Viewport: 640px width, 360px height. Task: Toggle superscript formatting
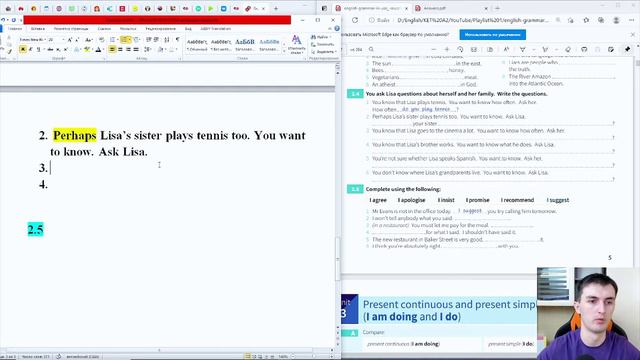coord(66,49)
